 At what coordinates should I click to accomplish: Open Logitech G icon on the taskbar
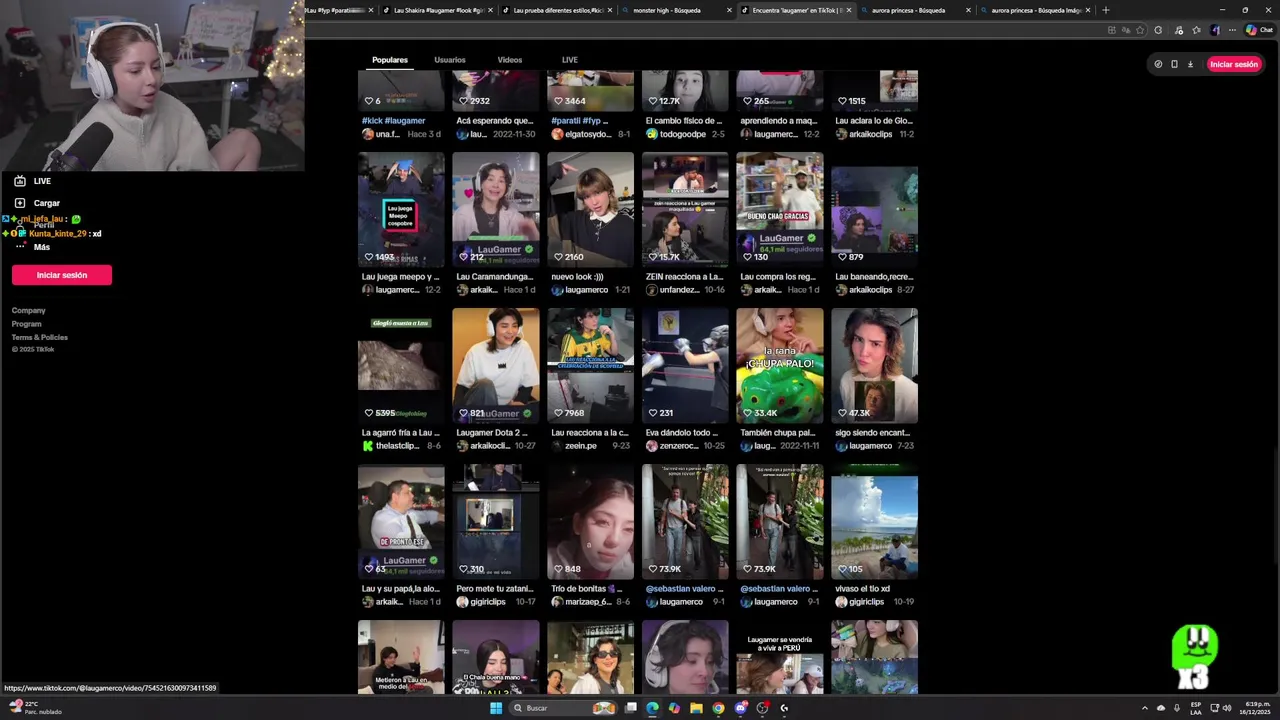[784, 708]
